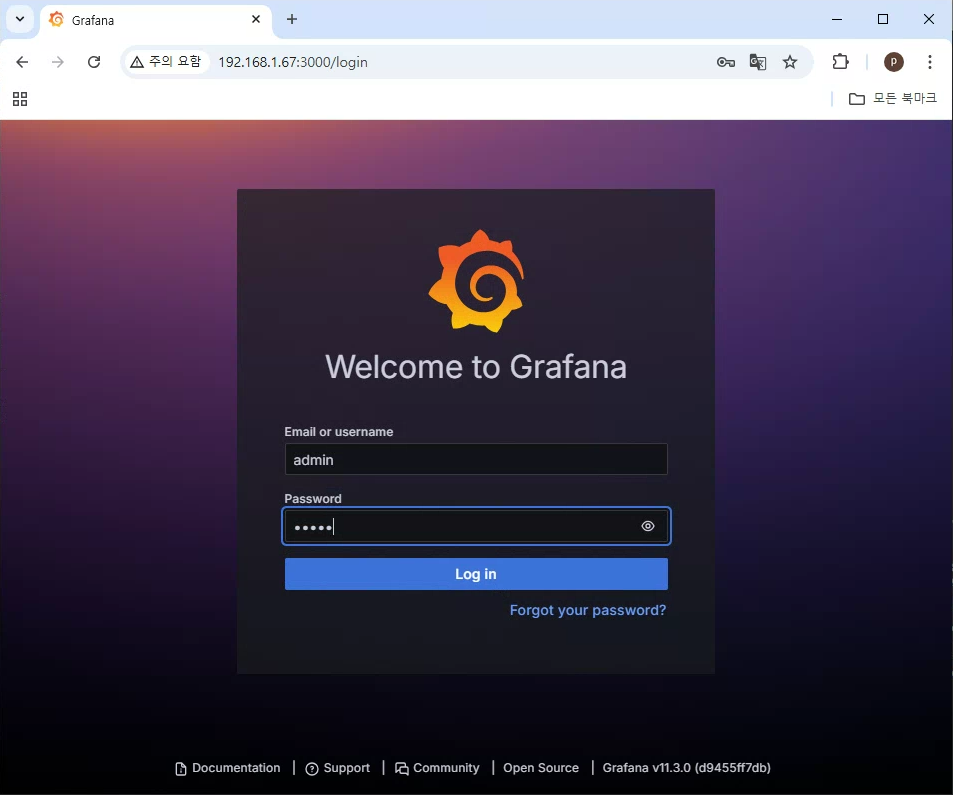Click the Grafana swirl logo

click(x=476, y=281)
